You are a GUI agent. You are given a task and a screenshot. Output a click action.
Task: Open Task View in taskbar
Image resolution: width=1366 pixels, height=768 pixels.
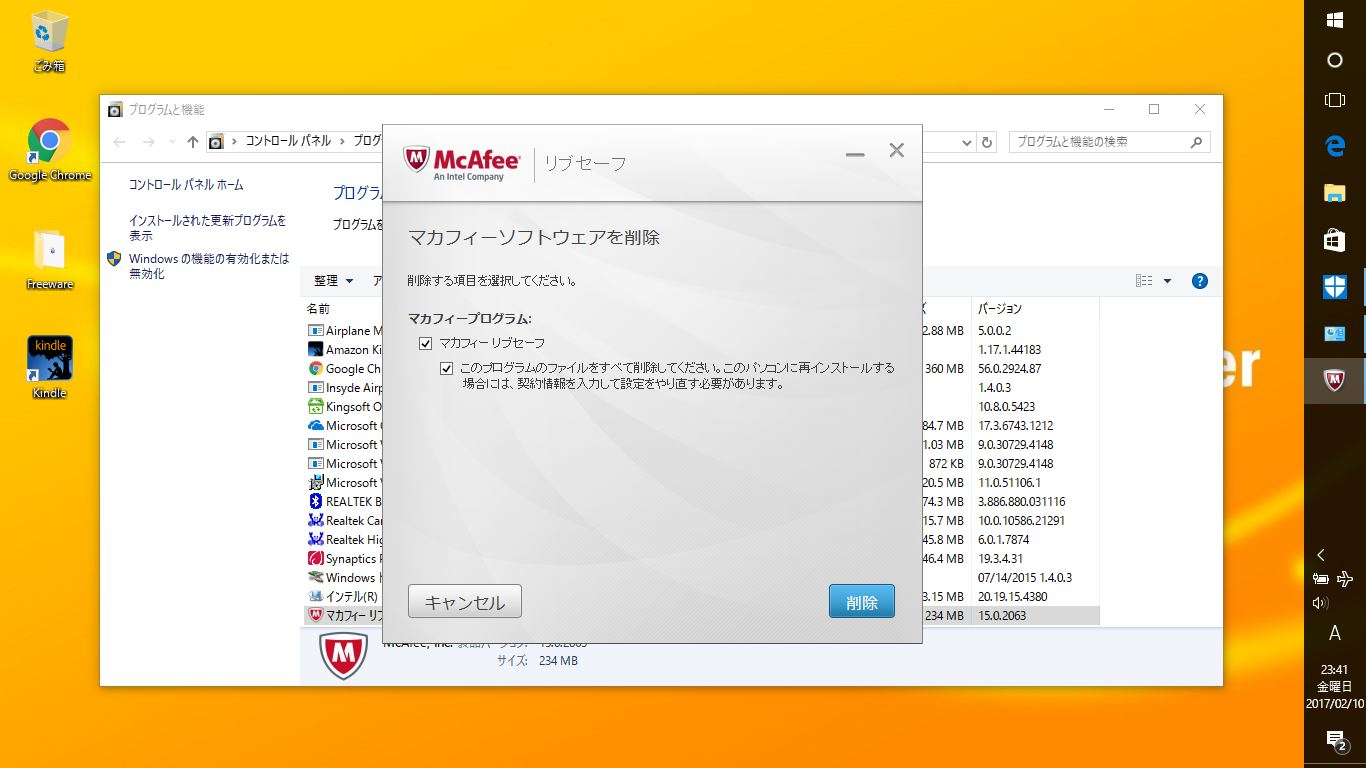pyautogui.click(x=1334, y=100)
